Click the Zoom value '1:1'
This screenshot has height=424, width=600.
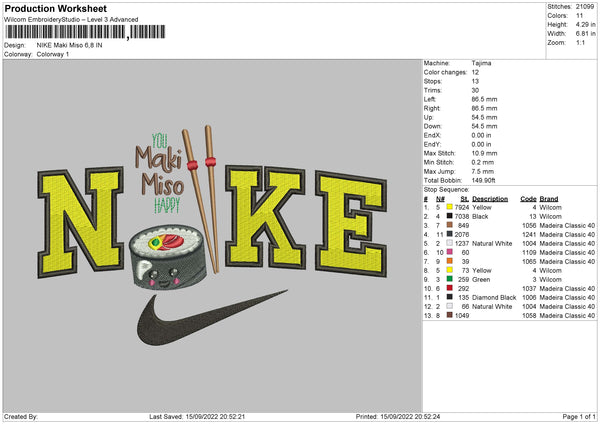point(580,42)
